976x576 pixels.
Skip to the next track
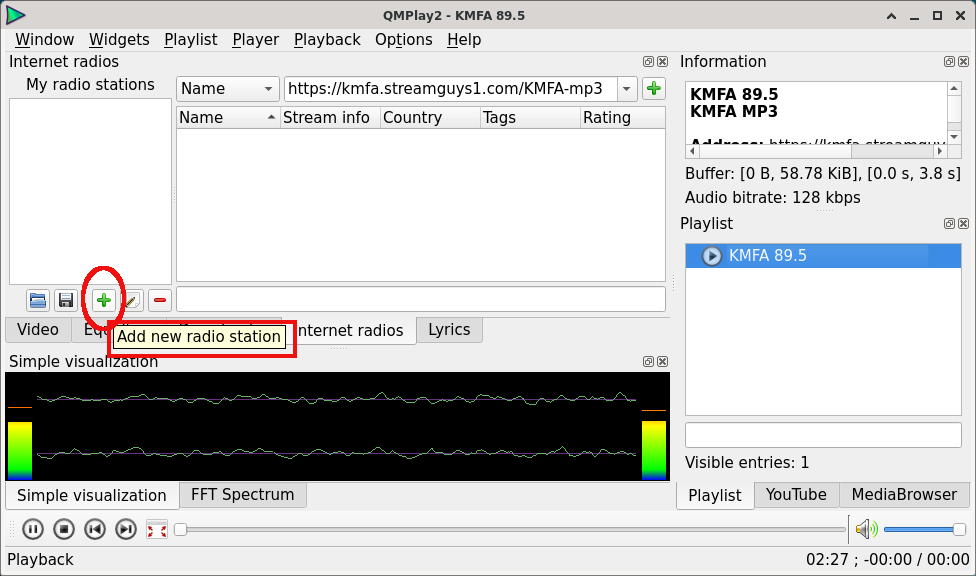click(x=126, y=530)
